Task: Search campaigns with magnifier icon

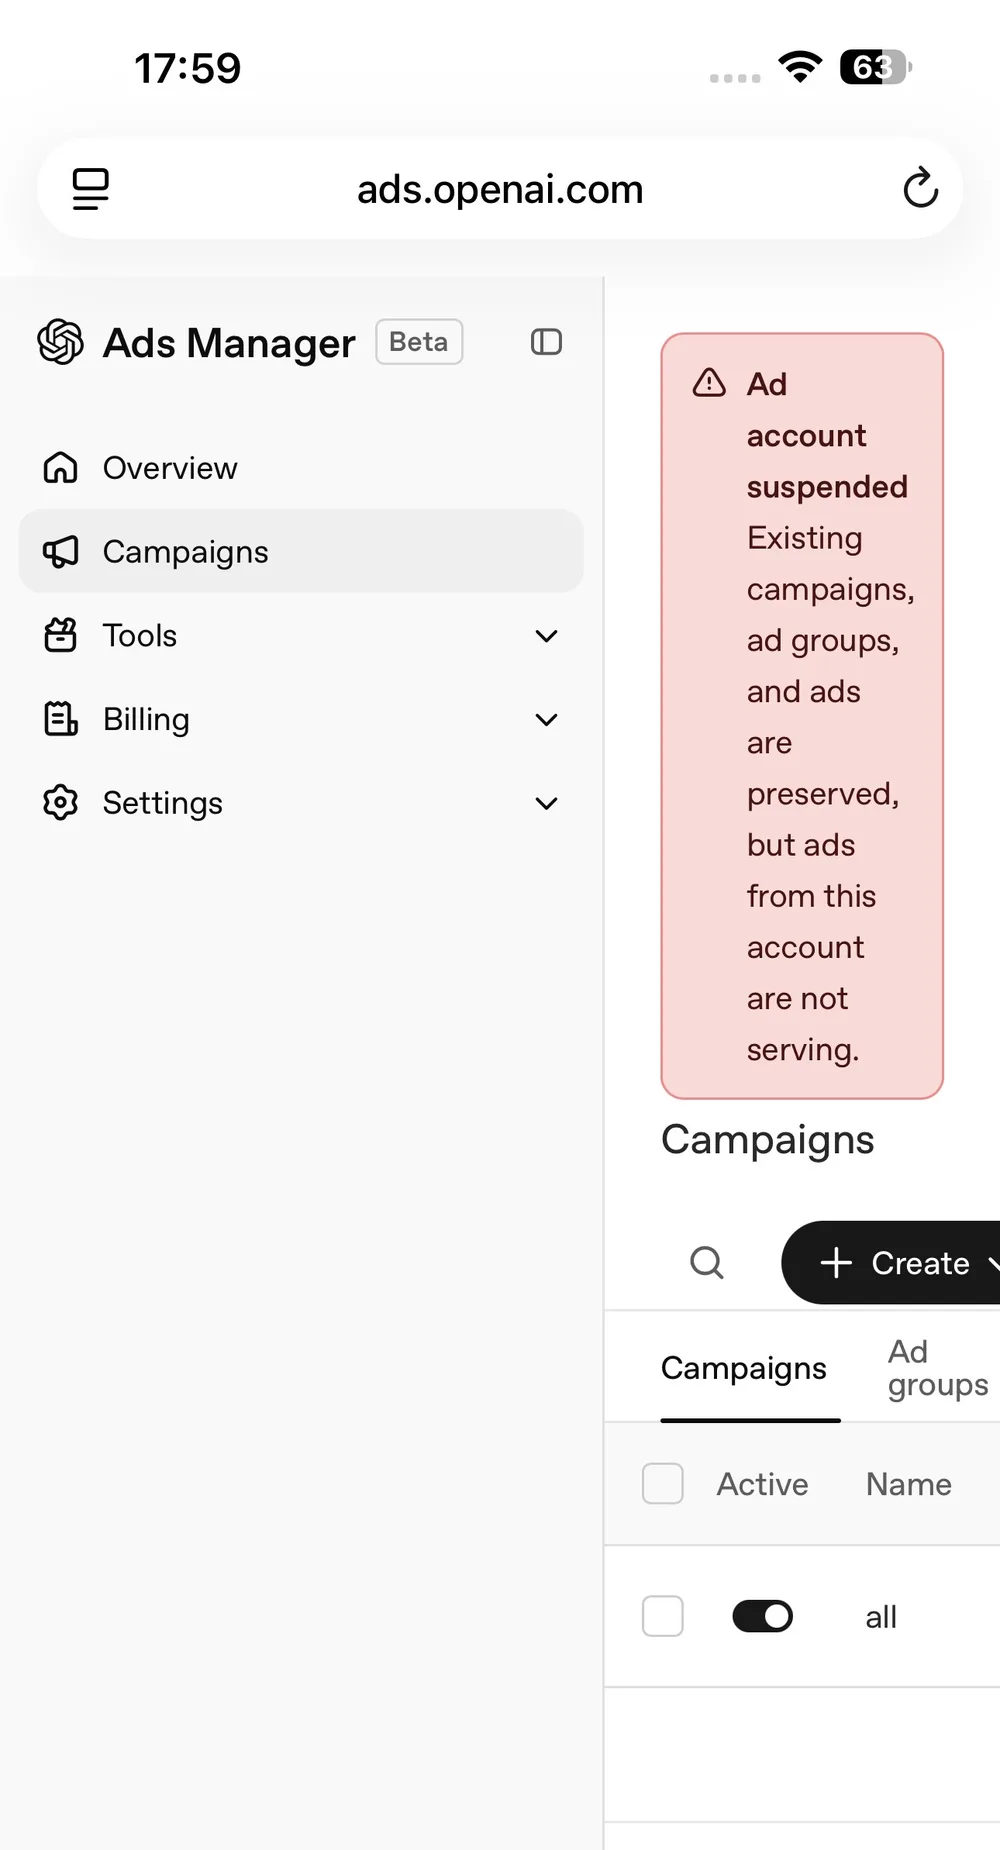Action: coord(707,1262)
